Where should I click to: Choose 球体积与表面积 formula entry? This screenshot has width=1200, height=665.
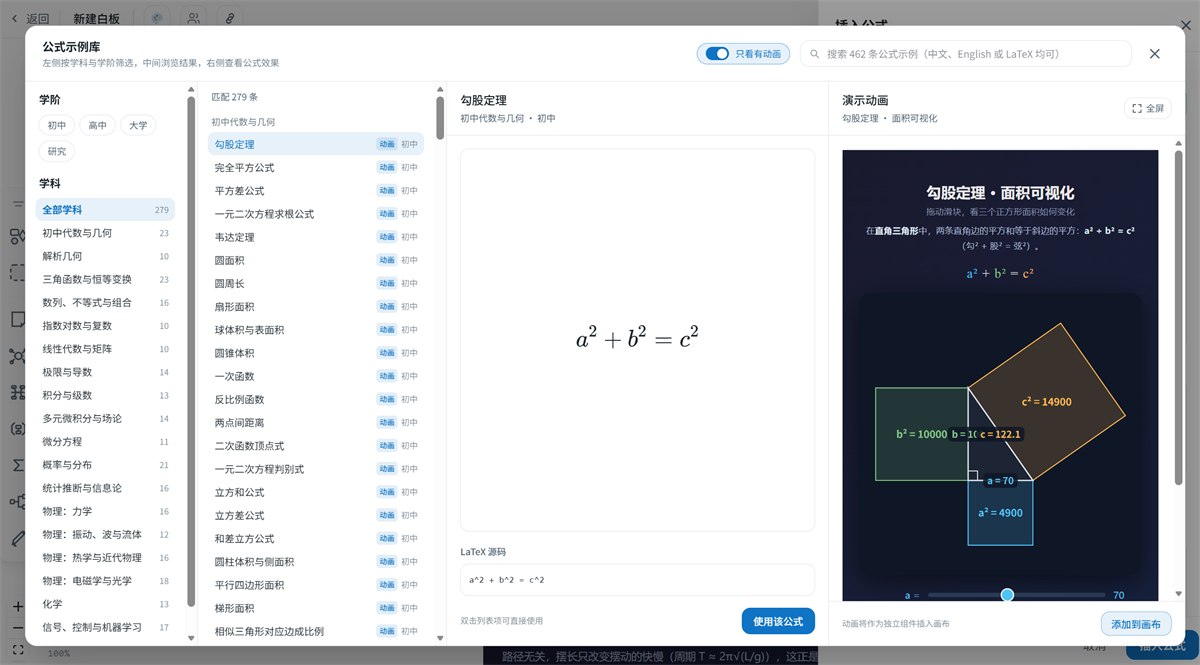pos(316,330)
